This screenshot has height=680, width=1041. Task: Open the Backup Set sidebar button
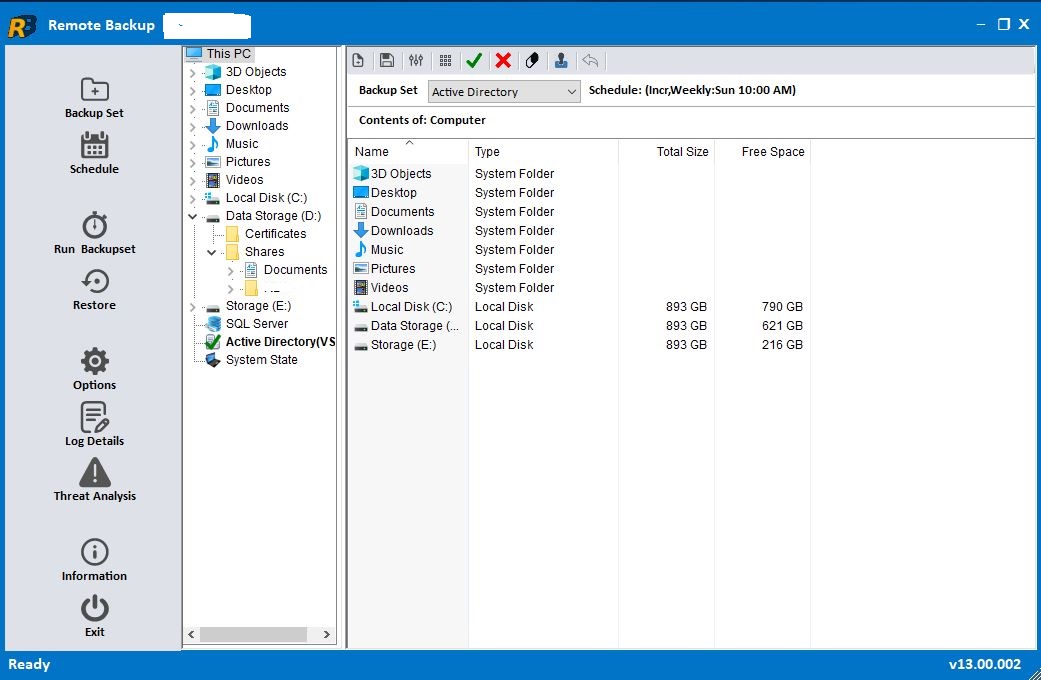94,98
